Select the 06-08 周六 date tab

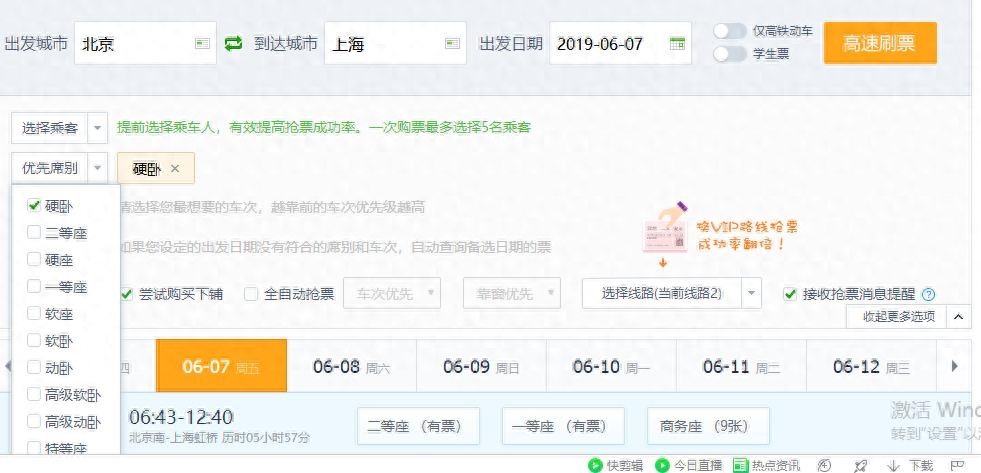(x=351, y=366)
